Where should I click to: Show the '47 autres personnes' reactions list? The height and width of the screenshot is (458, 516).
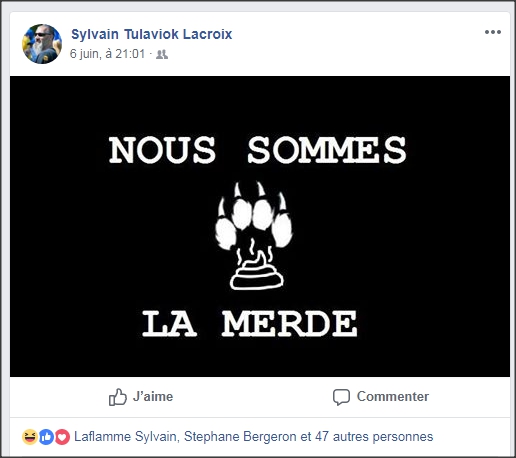[374, 437]
